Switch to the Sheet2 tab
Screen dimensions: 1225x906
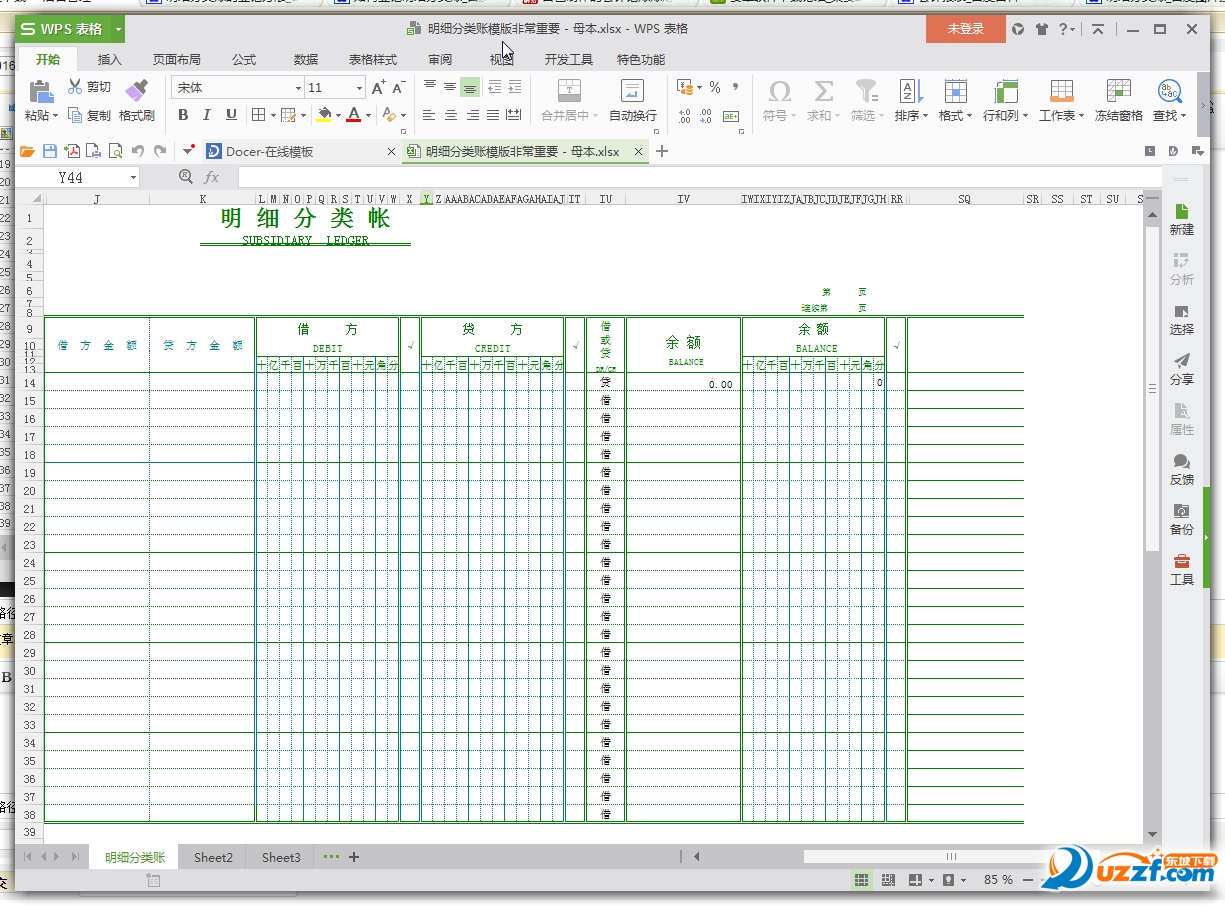click(213, 857)
